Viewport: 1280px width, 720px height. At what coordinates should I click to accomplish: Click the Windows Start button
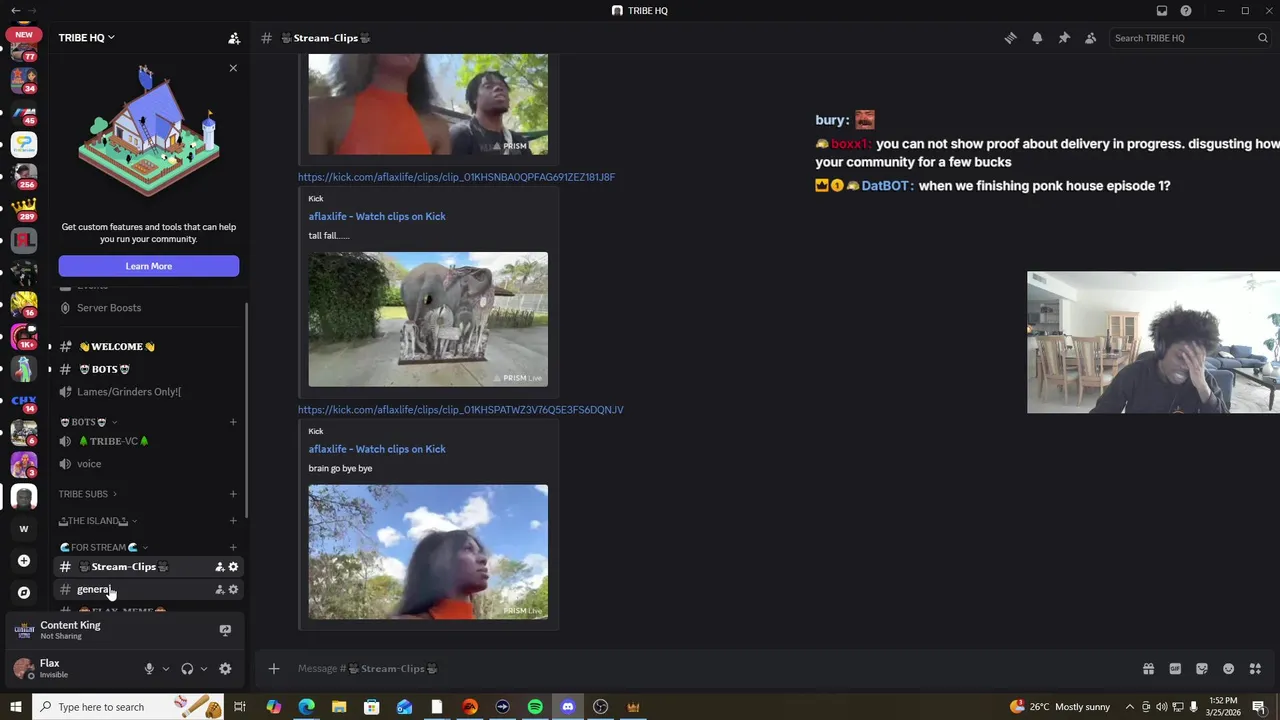pos(15,707)
